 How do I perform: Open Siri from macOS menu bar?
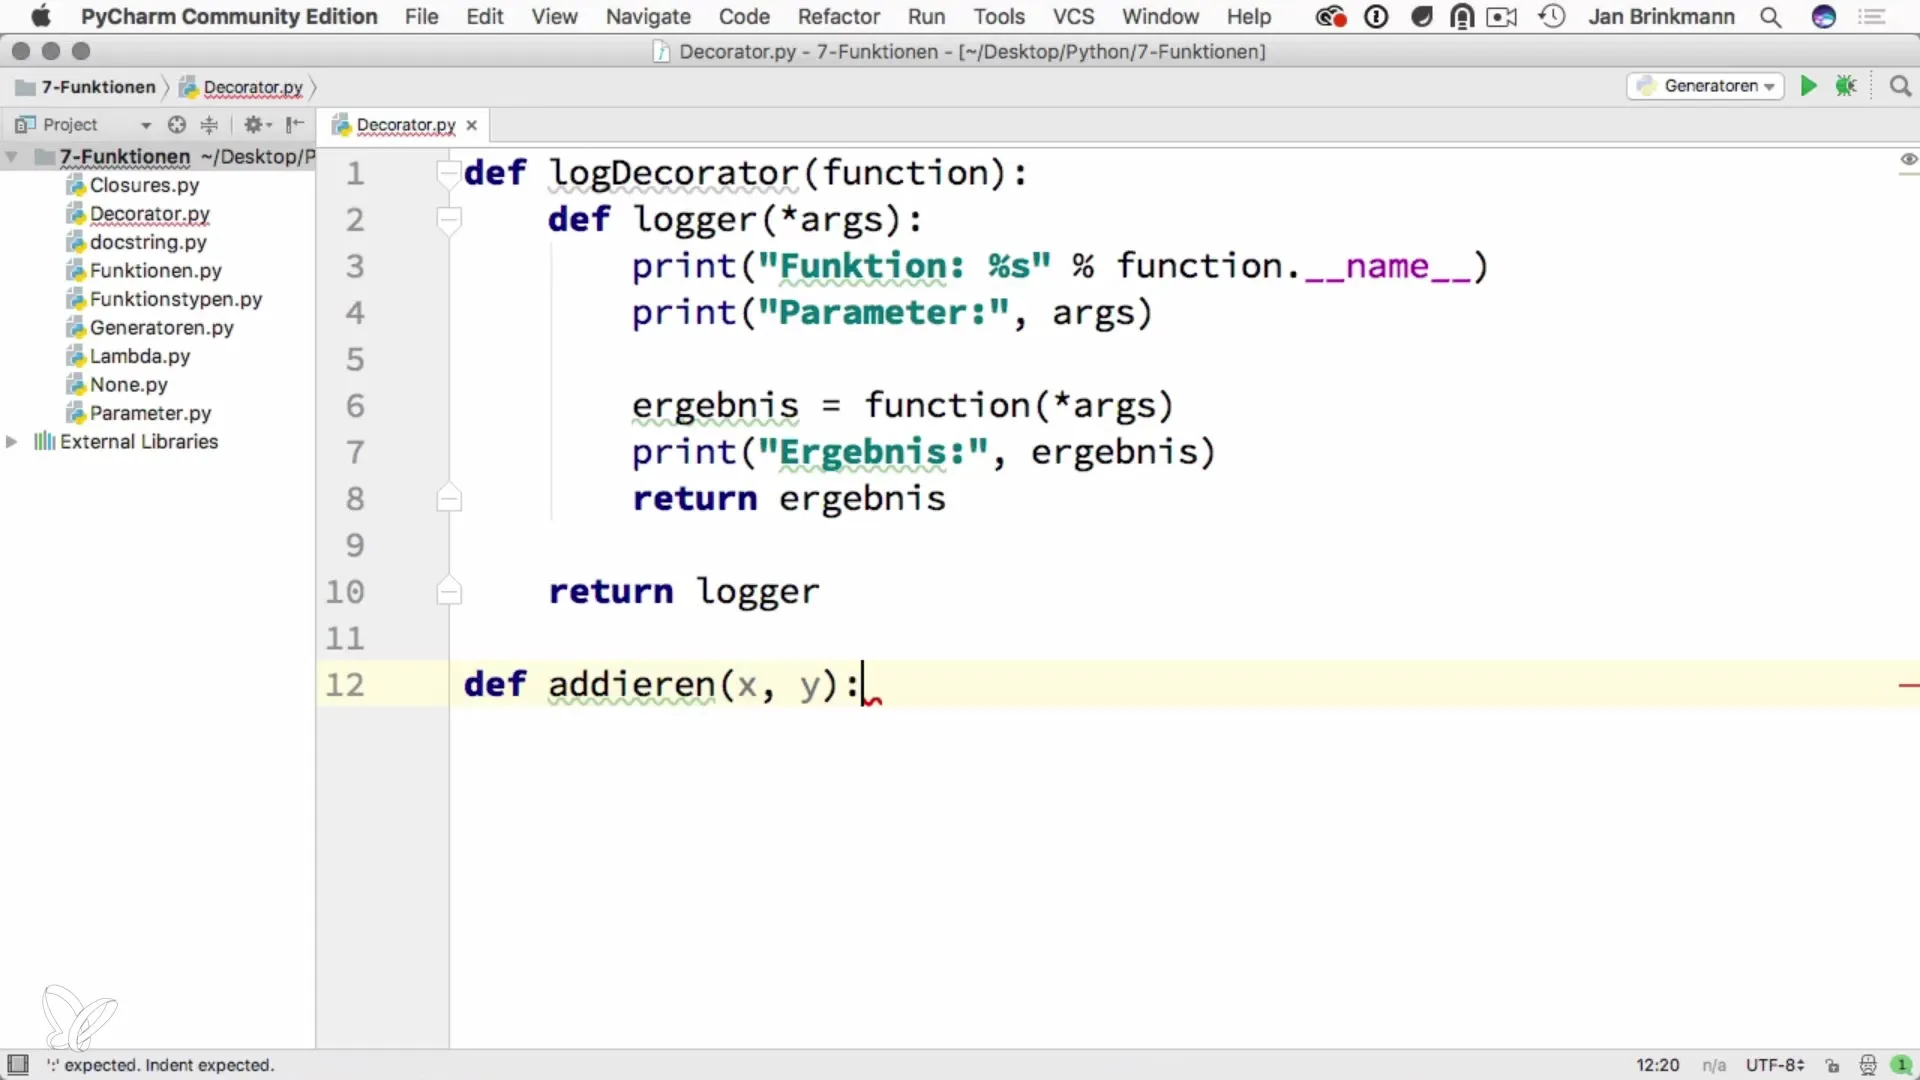click(1824, 17)
